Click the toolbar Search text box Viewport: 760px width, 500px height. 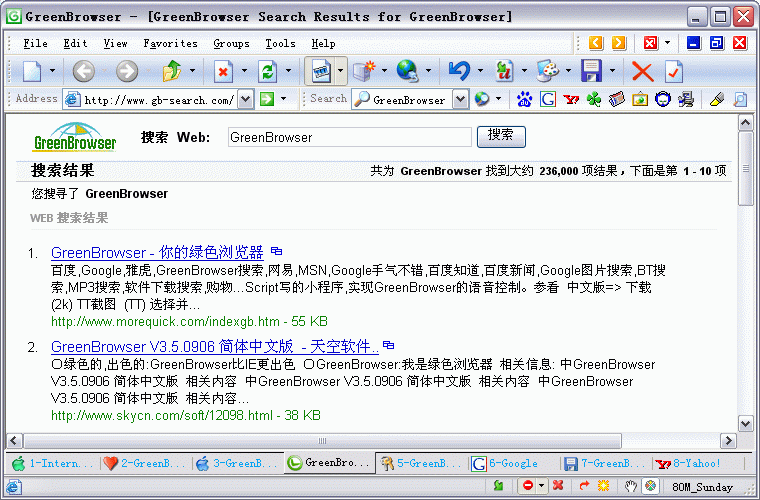point(409,100)
